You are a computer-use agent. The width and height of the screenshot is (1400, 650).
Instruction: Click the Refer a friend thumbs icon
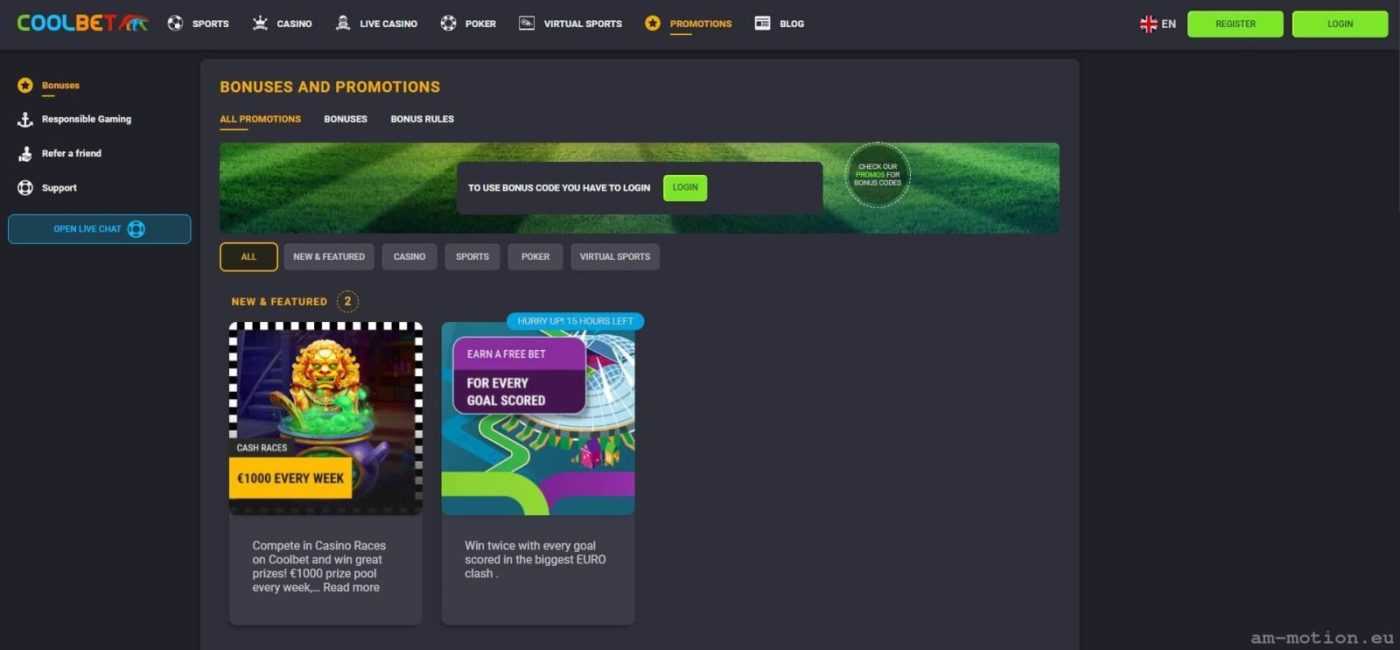tap(25, 153)
